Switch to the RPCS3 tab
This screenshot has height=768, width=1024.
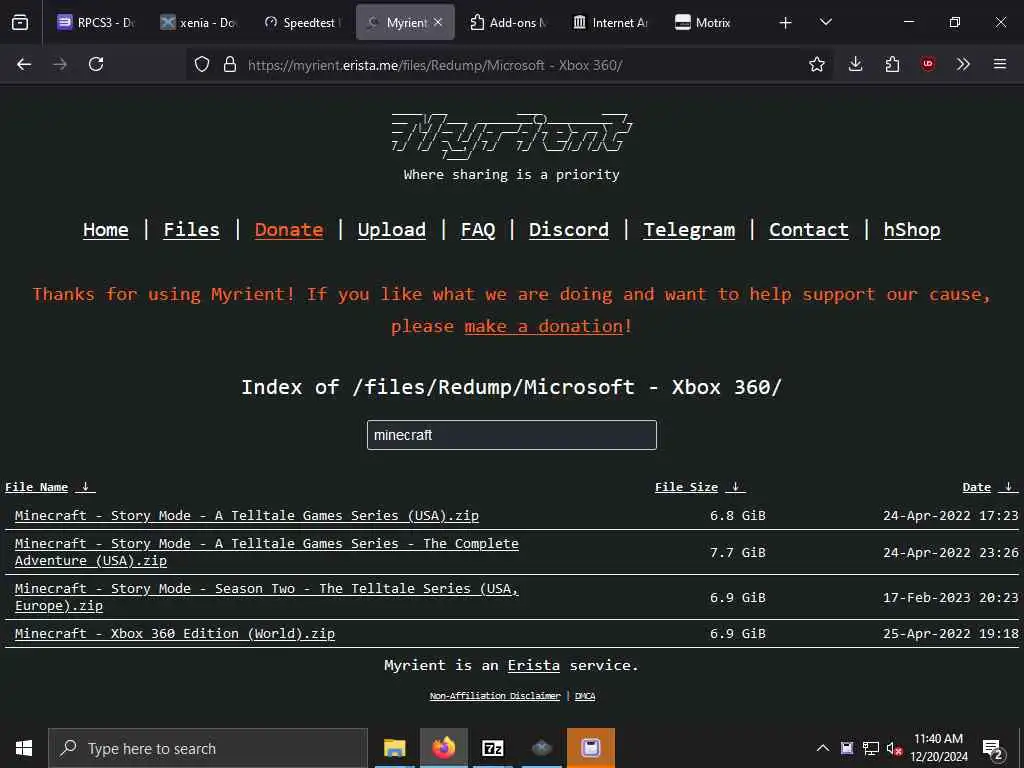pyautogui.click(x=95, y=22)
